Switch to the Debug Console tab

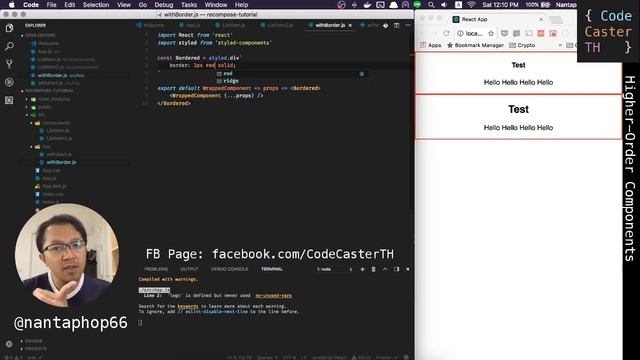(x=229, y=269)
